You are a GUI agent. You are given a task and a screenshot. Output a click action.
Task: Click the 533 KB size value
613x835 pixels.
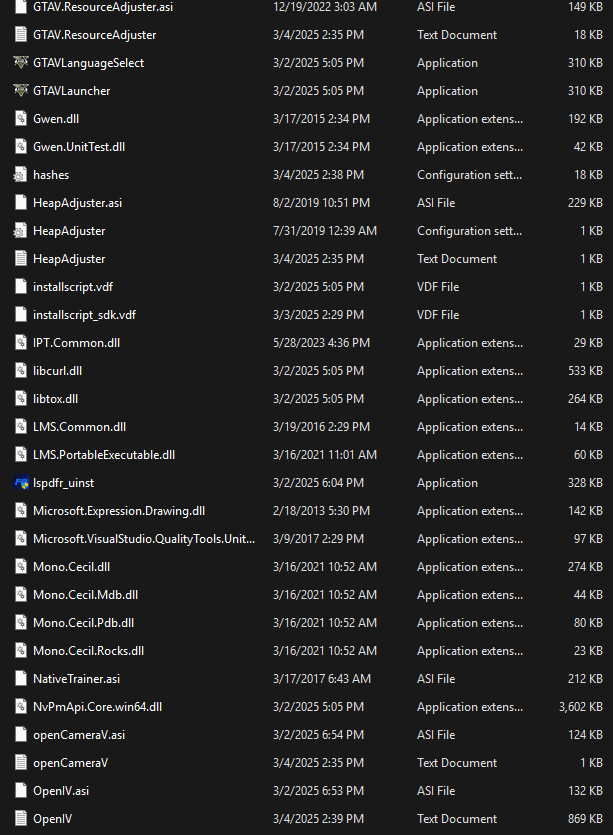[585, 371]
